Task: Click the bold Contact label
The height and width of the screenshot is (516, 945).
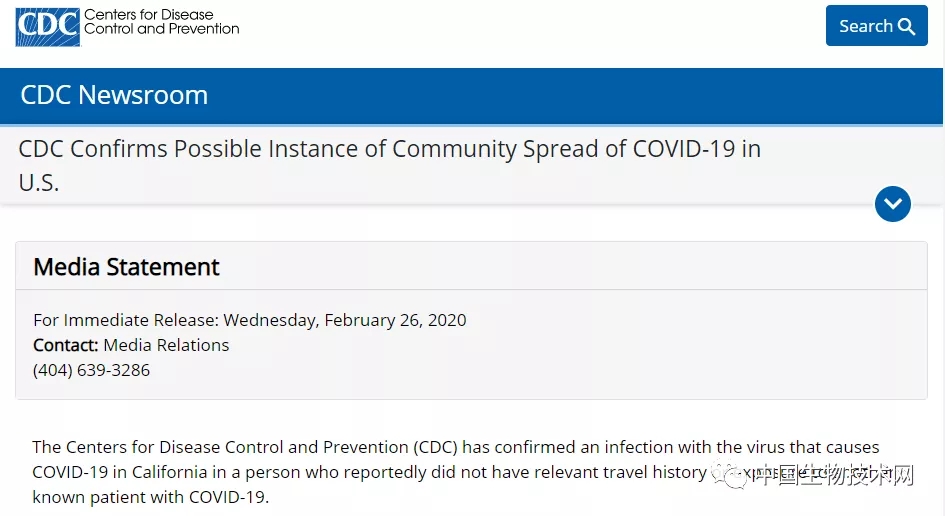Action: [x=66, y=345]
